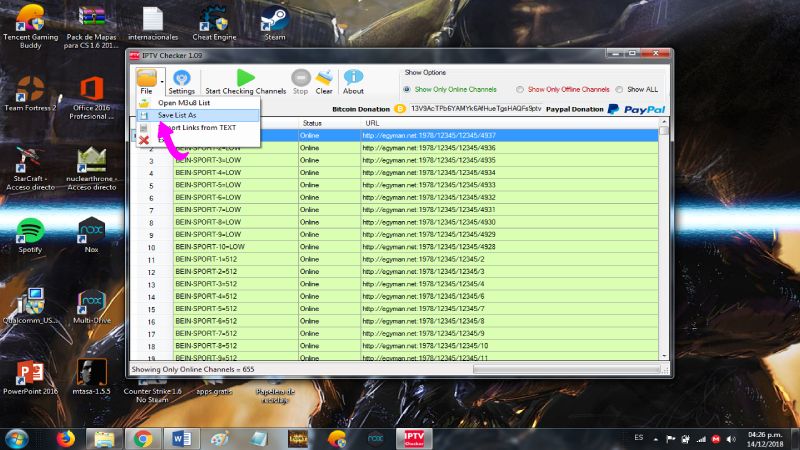Open the PayPal donation logo link

click(637, 109)
